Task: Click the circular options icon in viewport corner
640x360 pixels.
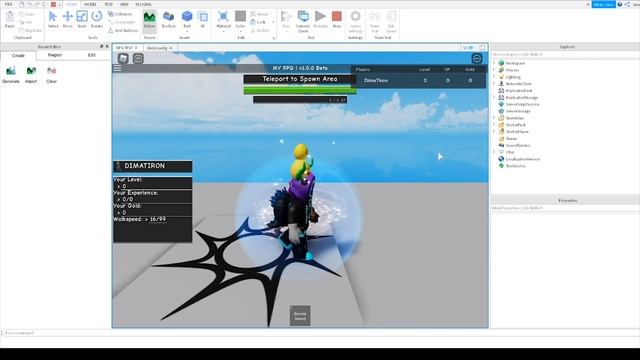Action: click(x=477, y=58)
